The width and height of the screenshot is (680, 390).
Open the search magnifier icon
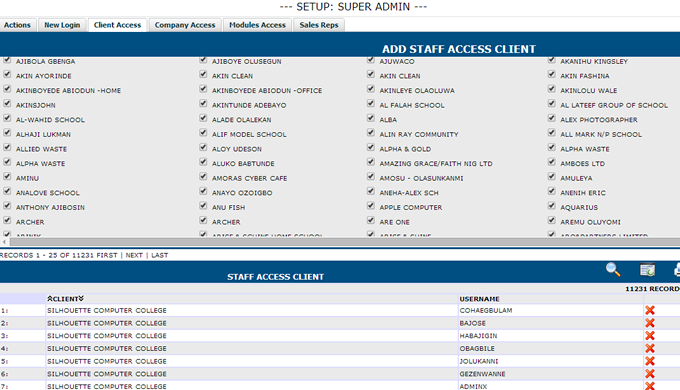[x=613, y=269]
